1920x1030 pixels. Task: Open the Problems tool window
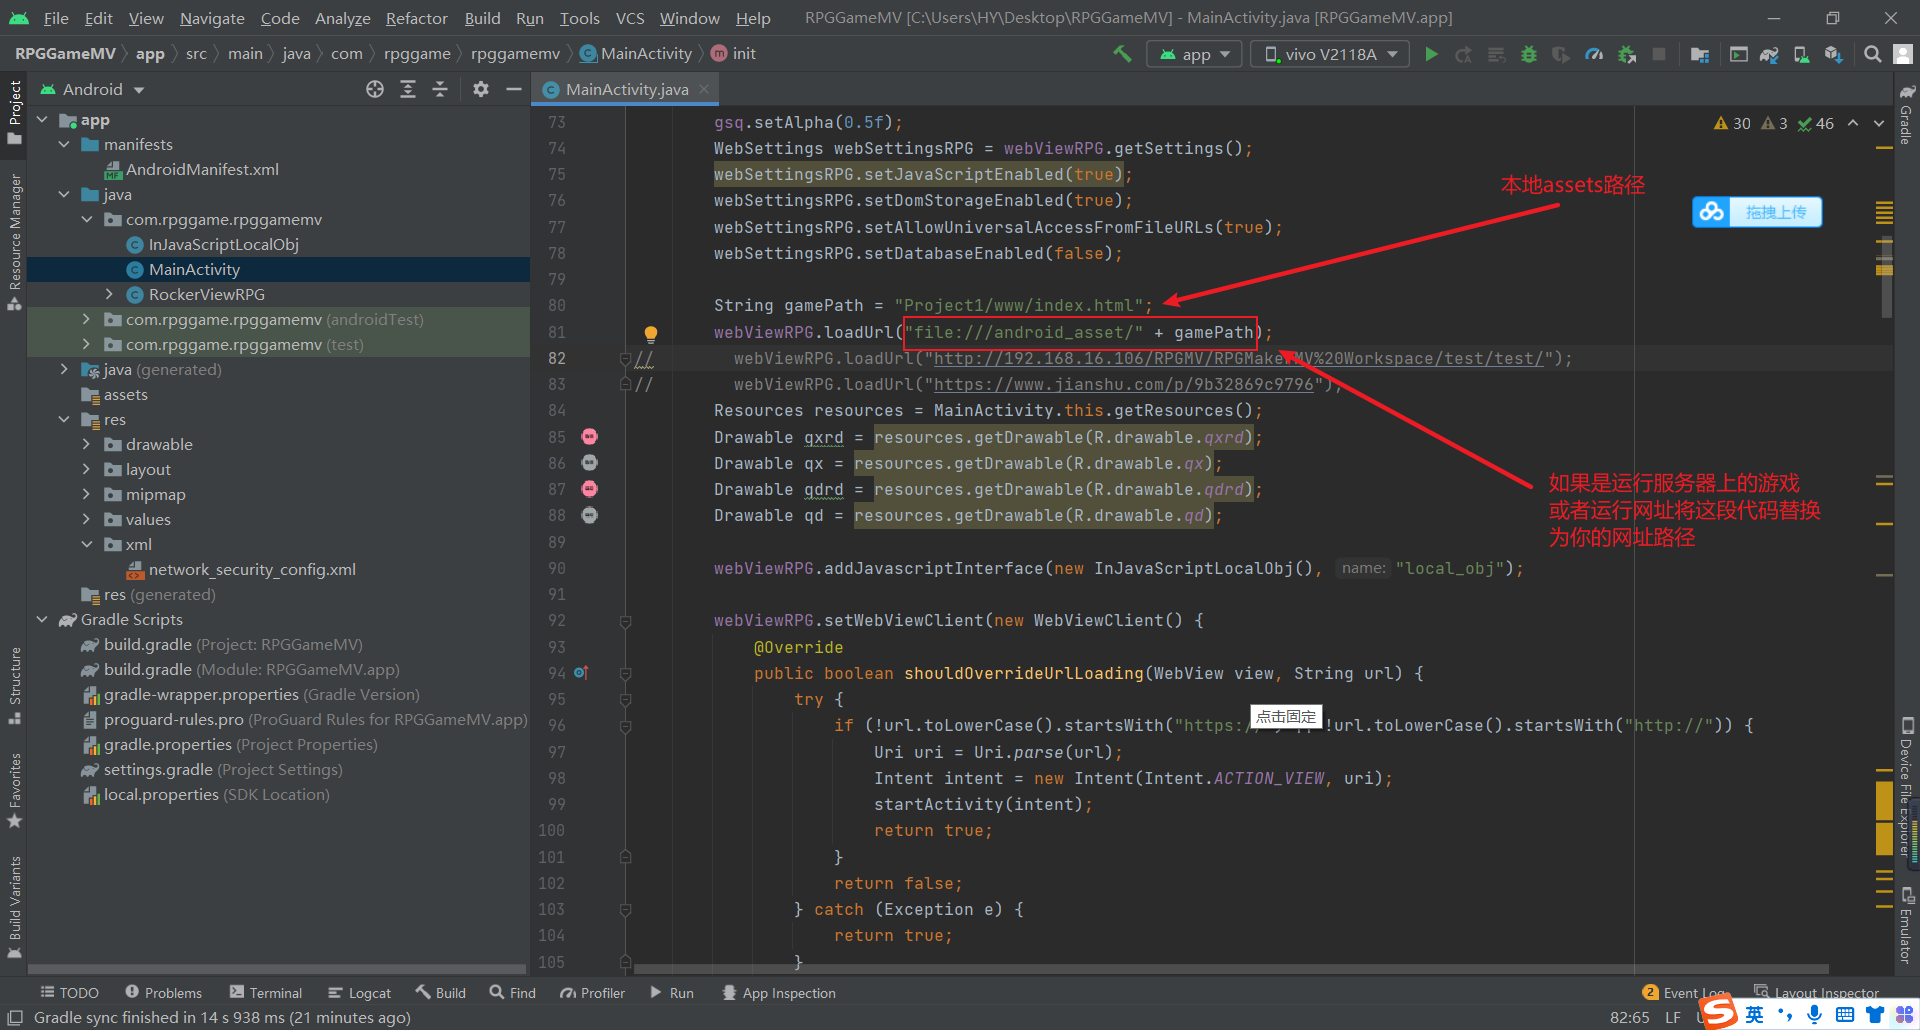coord(164,993)
